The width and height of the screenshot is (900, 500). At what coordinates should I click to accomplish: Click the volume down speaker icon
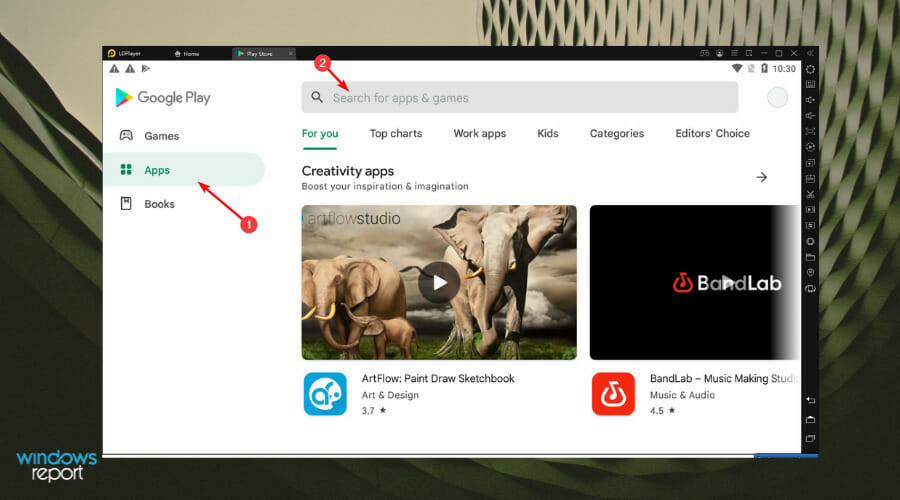click(810, 115)
